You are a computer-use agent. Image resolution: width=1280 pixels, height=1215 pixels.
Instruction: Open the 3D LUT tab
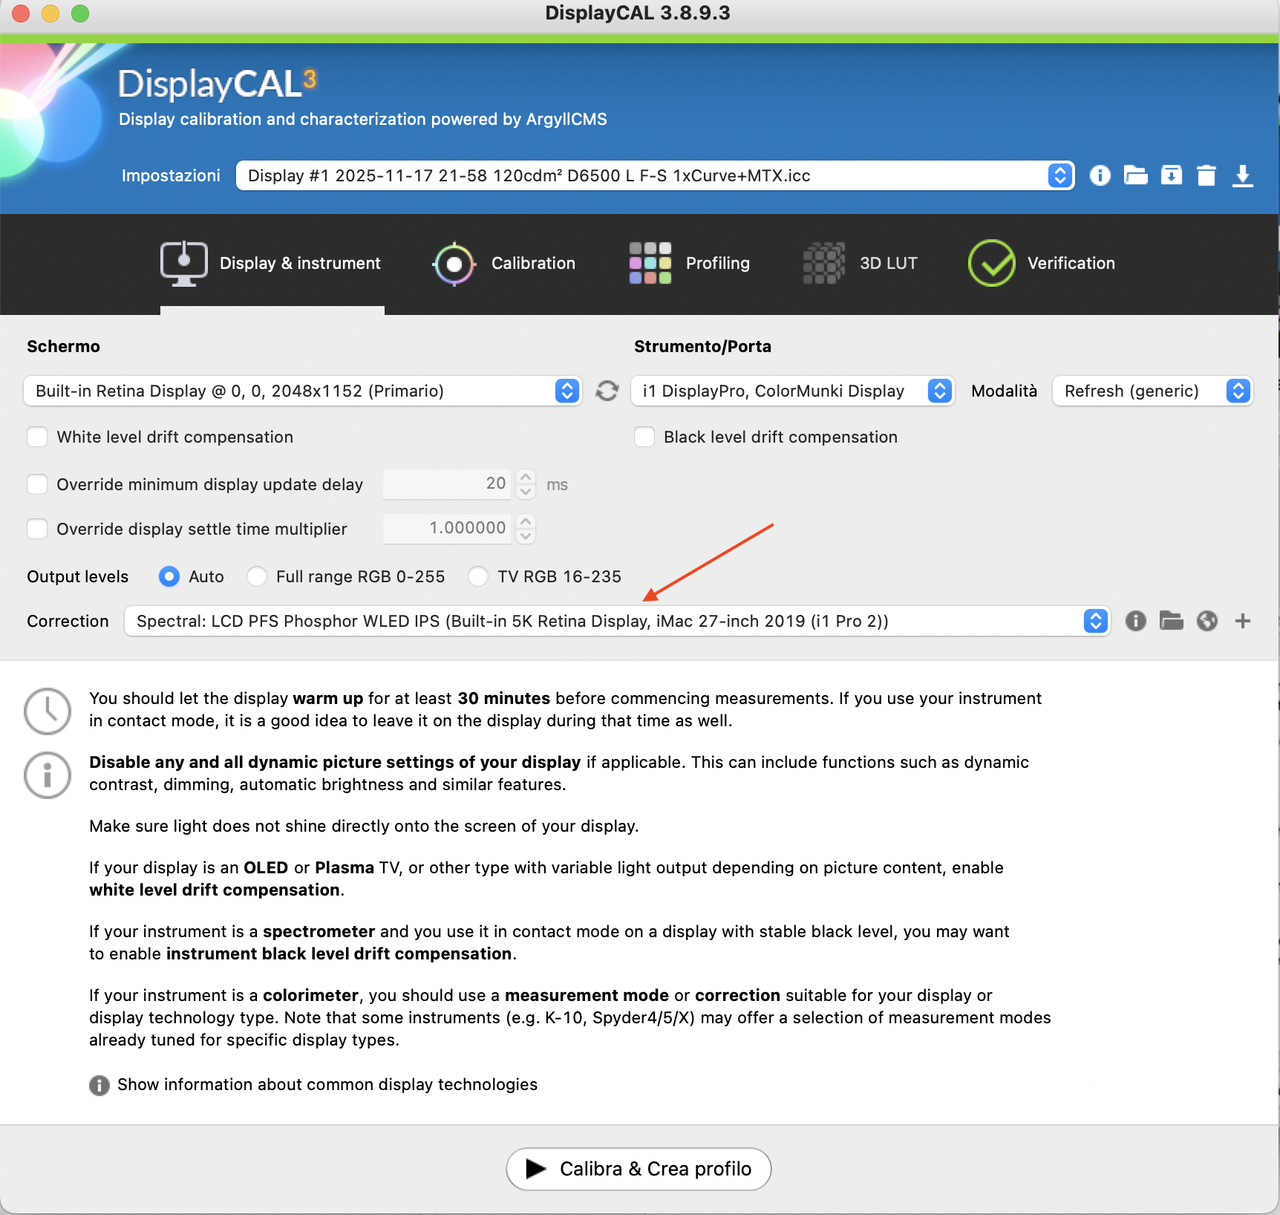pyautogui.click(x=860, y=263)
